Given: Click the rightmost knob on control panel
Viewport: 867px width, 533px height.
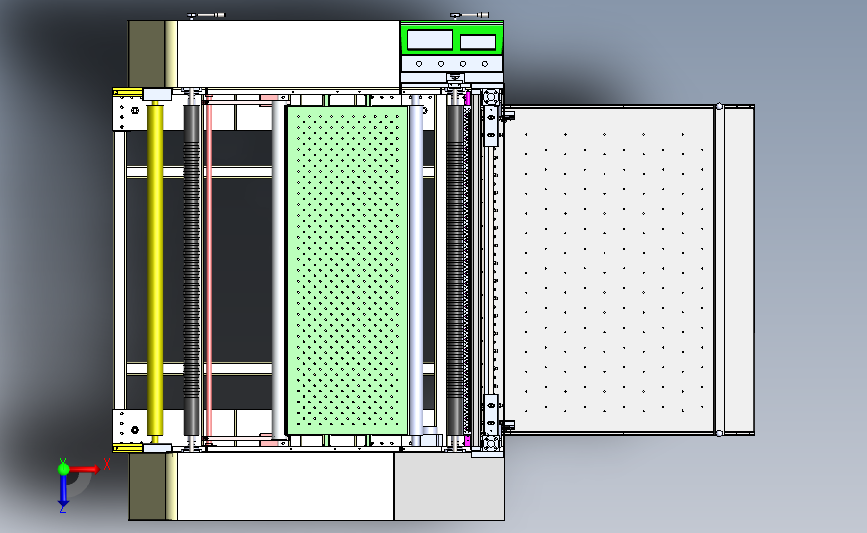Looking at the screenshot, I should click(x=485, y=64).
